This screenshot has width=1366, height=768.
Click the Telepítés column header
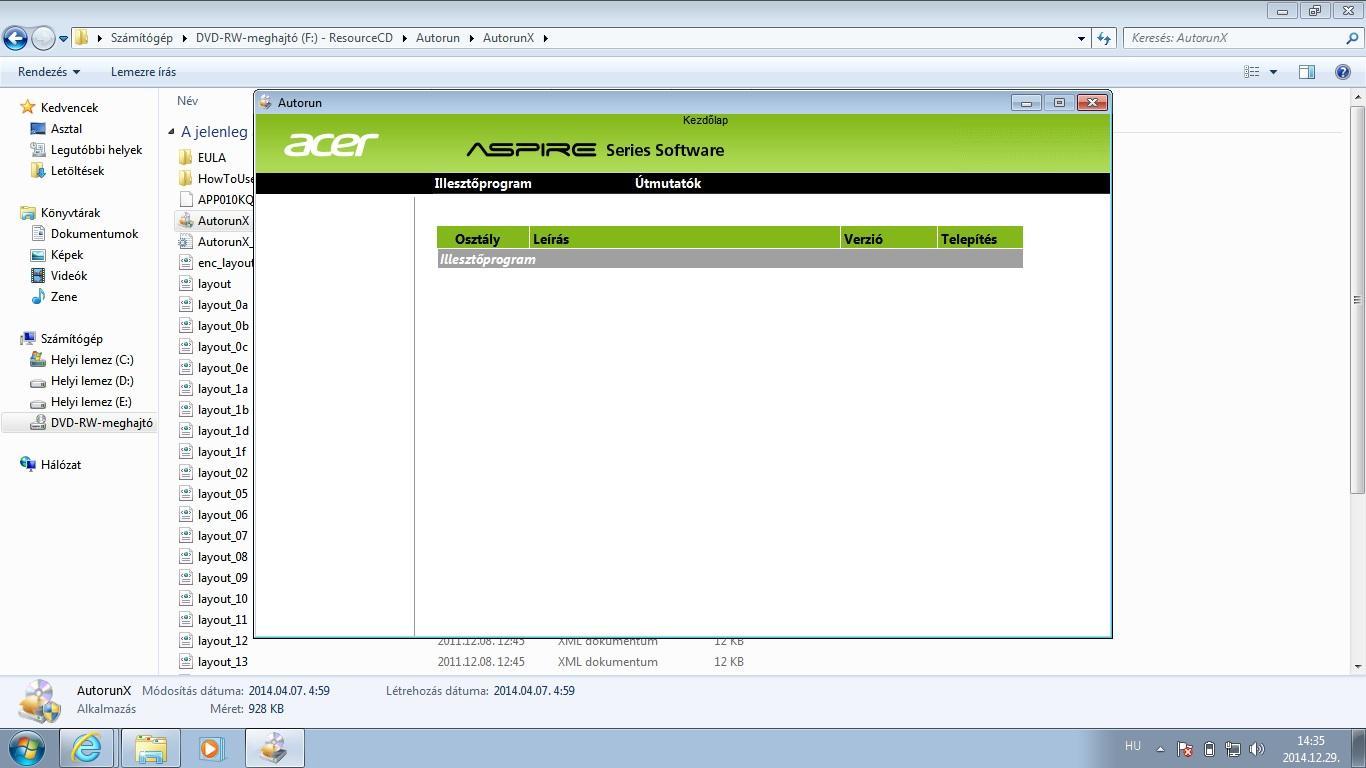pos(980,238)
